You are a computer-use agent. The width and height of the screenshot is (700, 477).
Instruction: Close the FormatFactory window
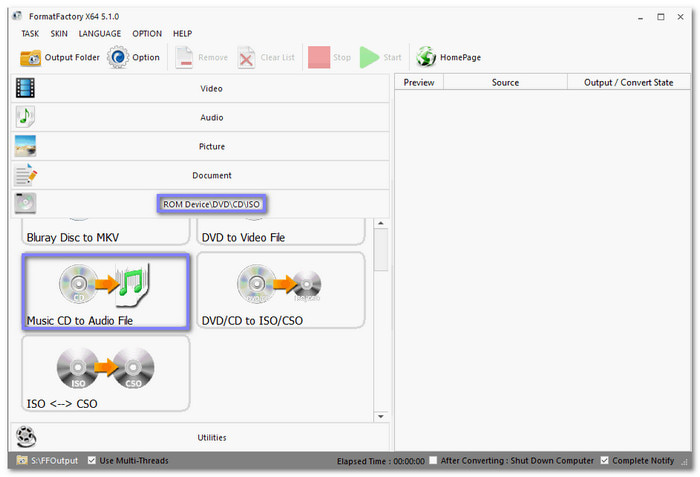pyautogui.click(x=680, y=17)
